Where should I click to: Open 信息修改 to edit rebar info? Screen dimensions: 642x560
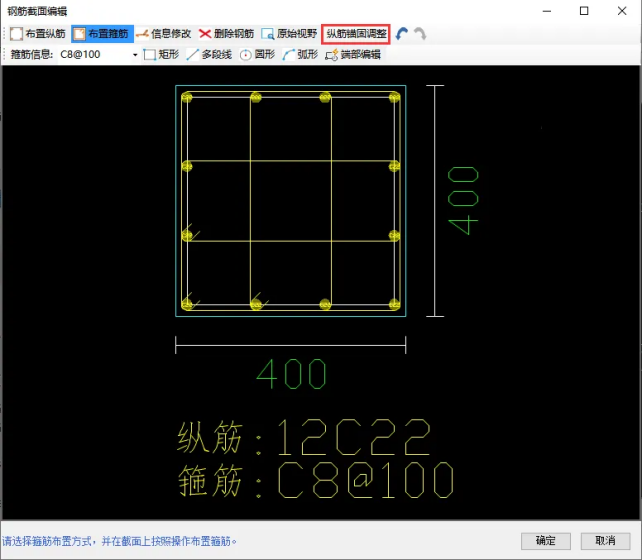point(164,33)
